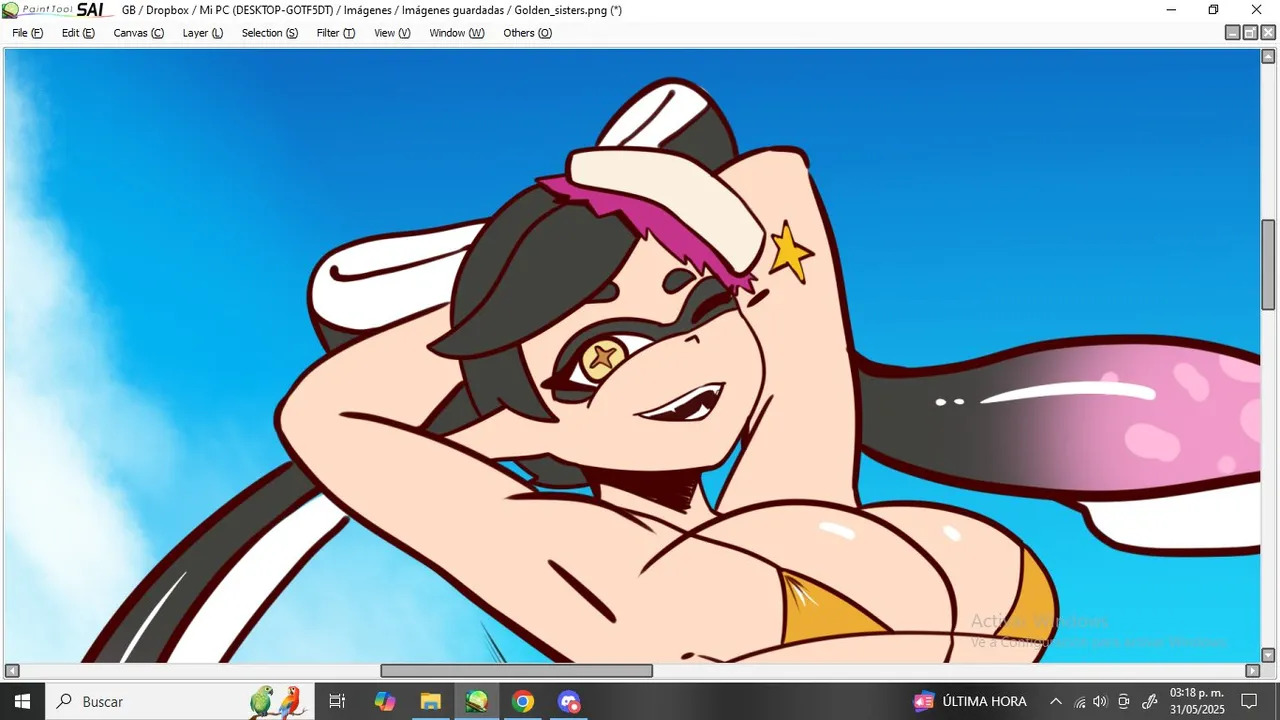This screenshot has height=720, width=1280.
Task: Launch Copilot from the taskbar
Action: pyautogui.click(x=385, y=701)
